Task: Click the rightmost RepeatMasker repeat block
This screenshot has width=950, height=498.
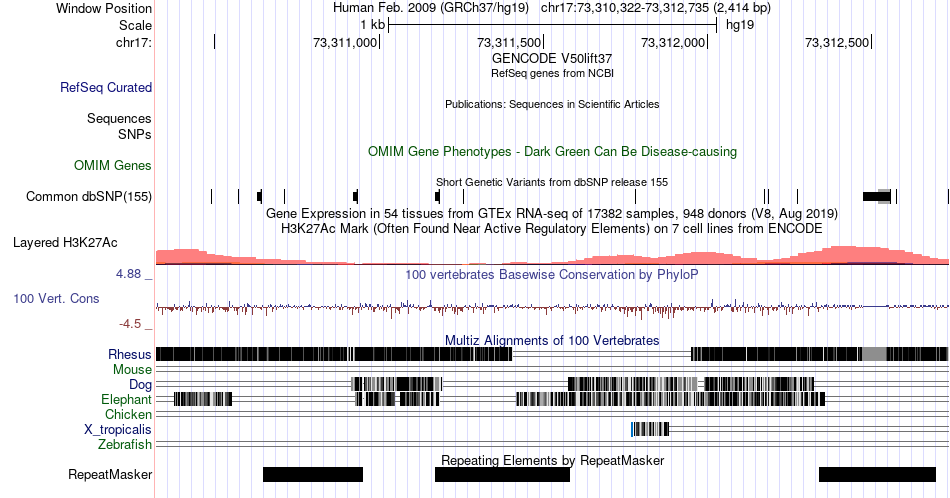Action: tap(877, 474)
